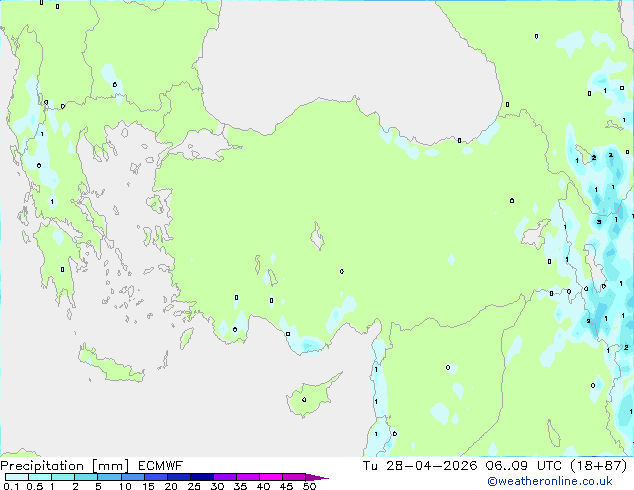Click the 0.1–0.5 mm legend color swatch
The width and height of the screenshot is (634, 490).
17,477
